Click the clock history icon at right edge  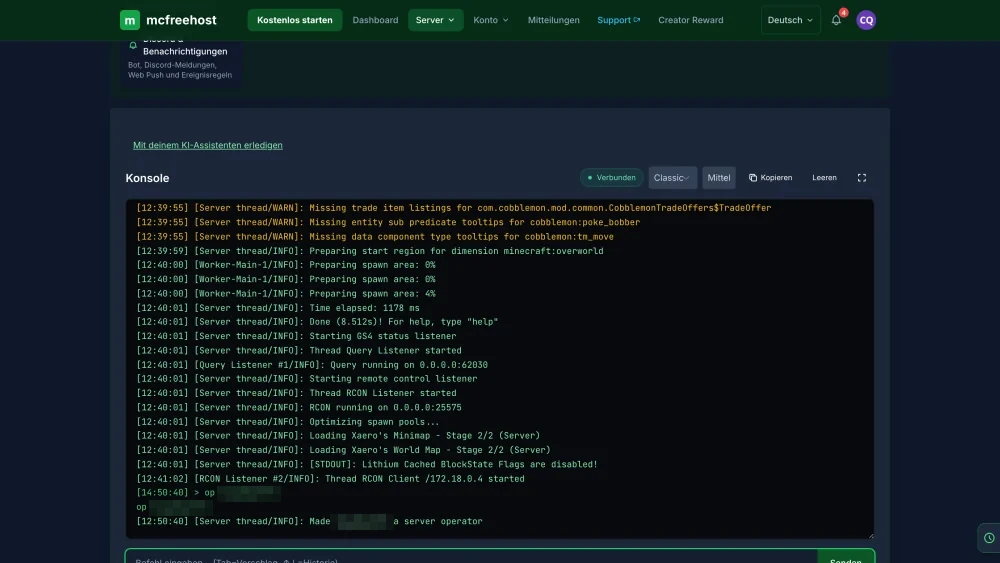point(989,538)
